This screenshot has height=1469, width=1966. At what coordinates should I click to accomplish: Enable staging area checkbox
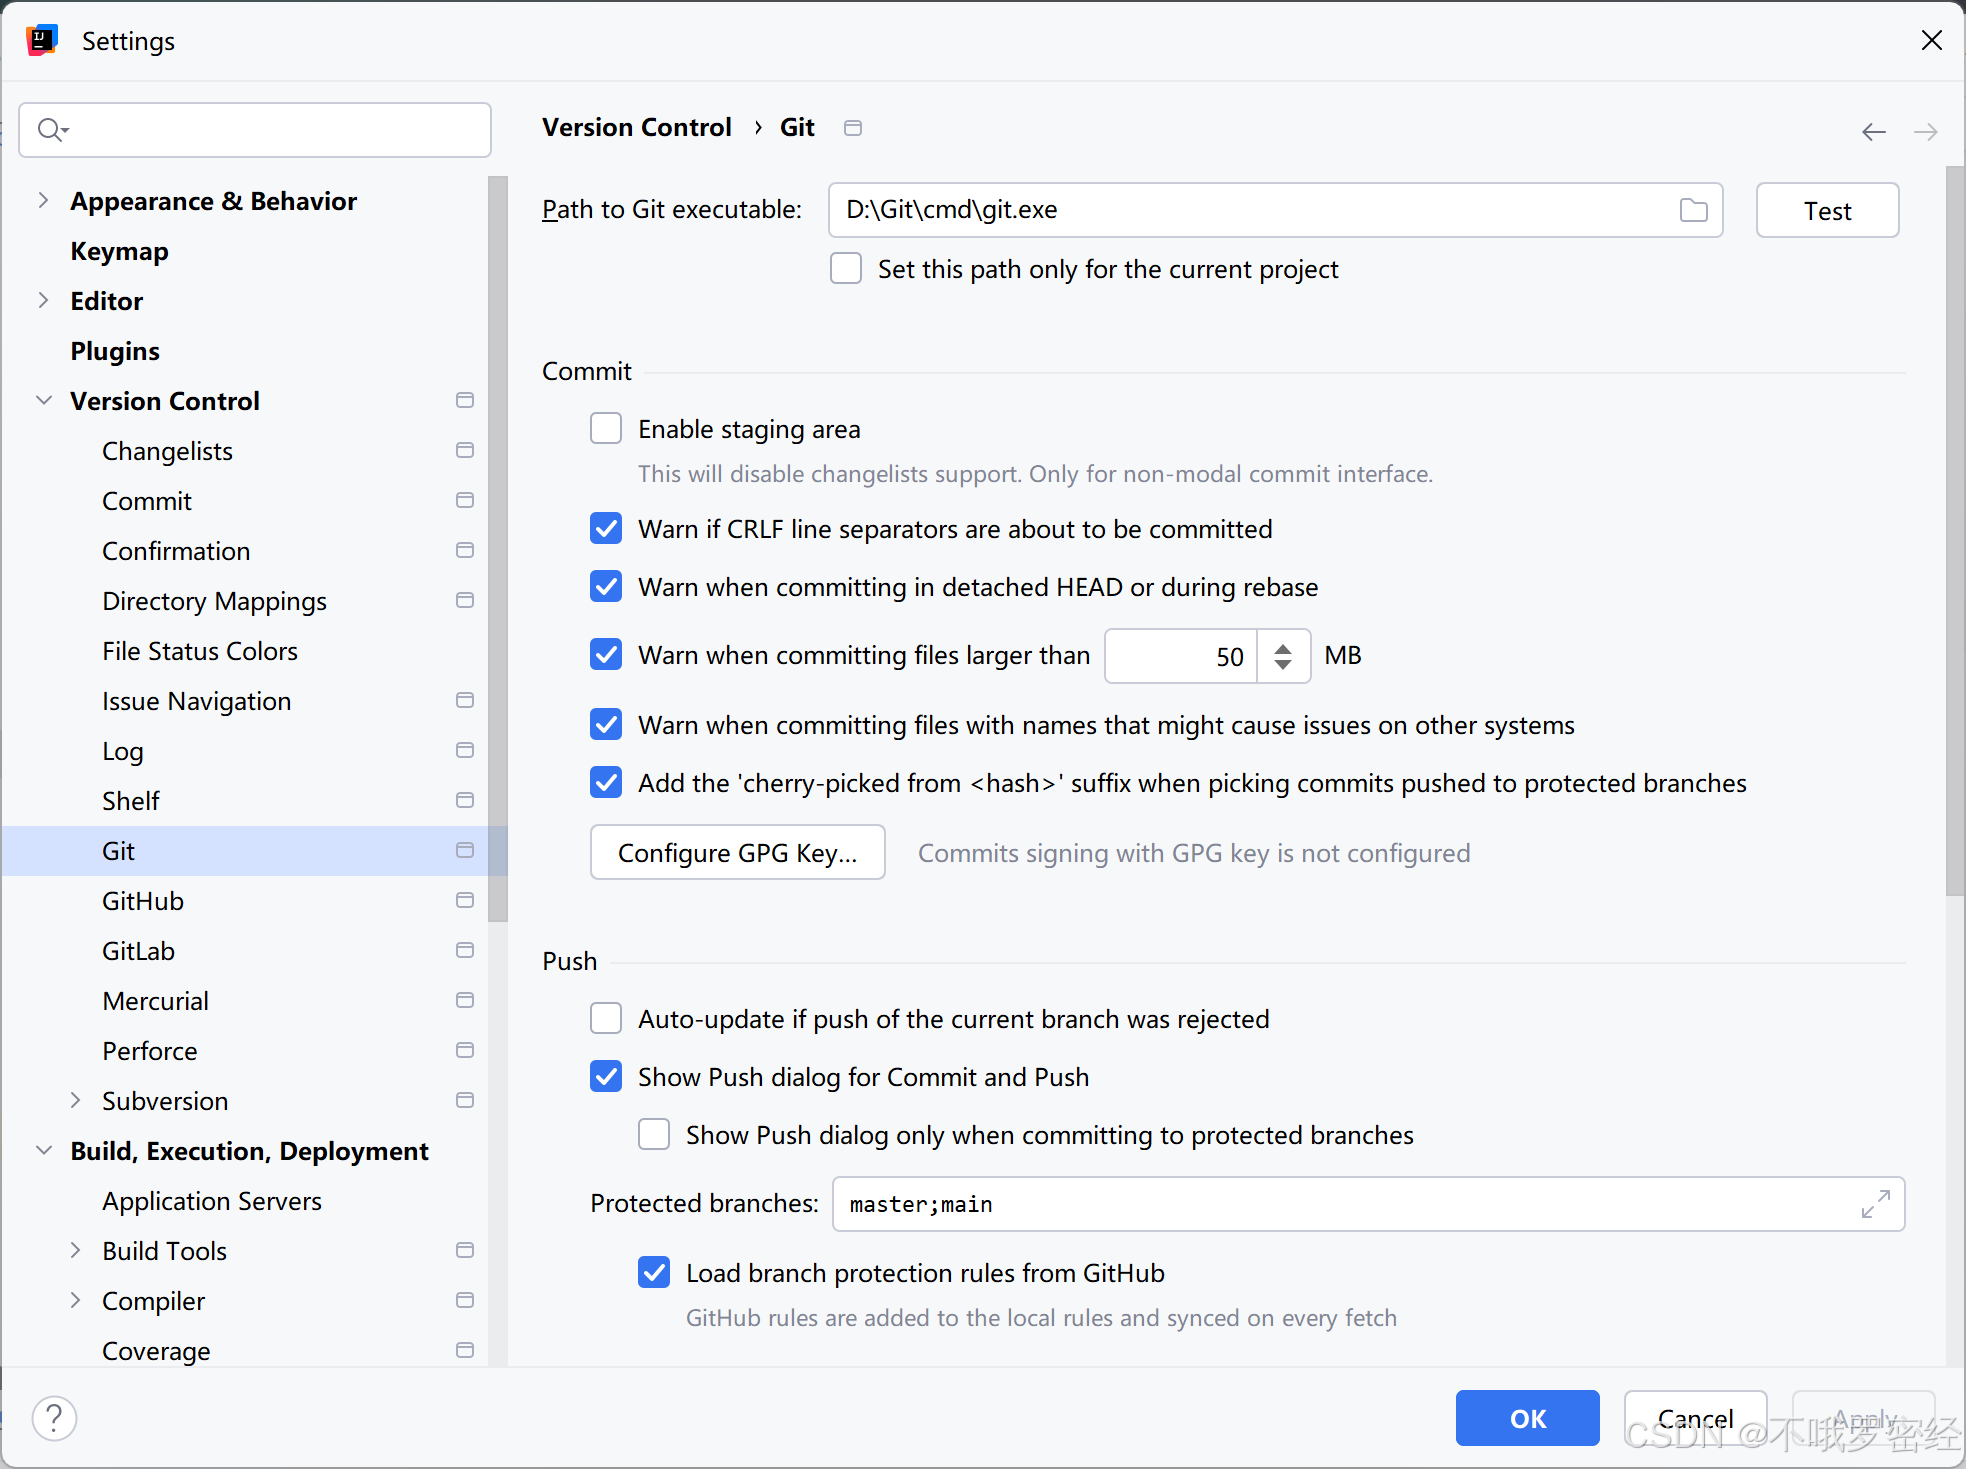(x=606, y=429)
